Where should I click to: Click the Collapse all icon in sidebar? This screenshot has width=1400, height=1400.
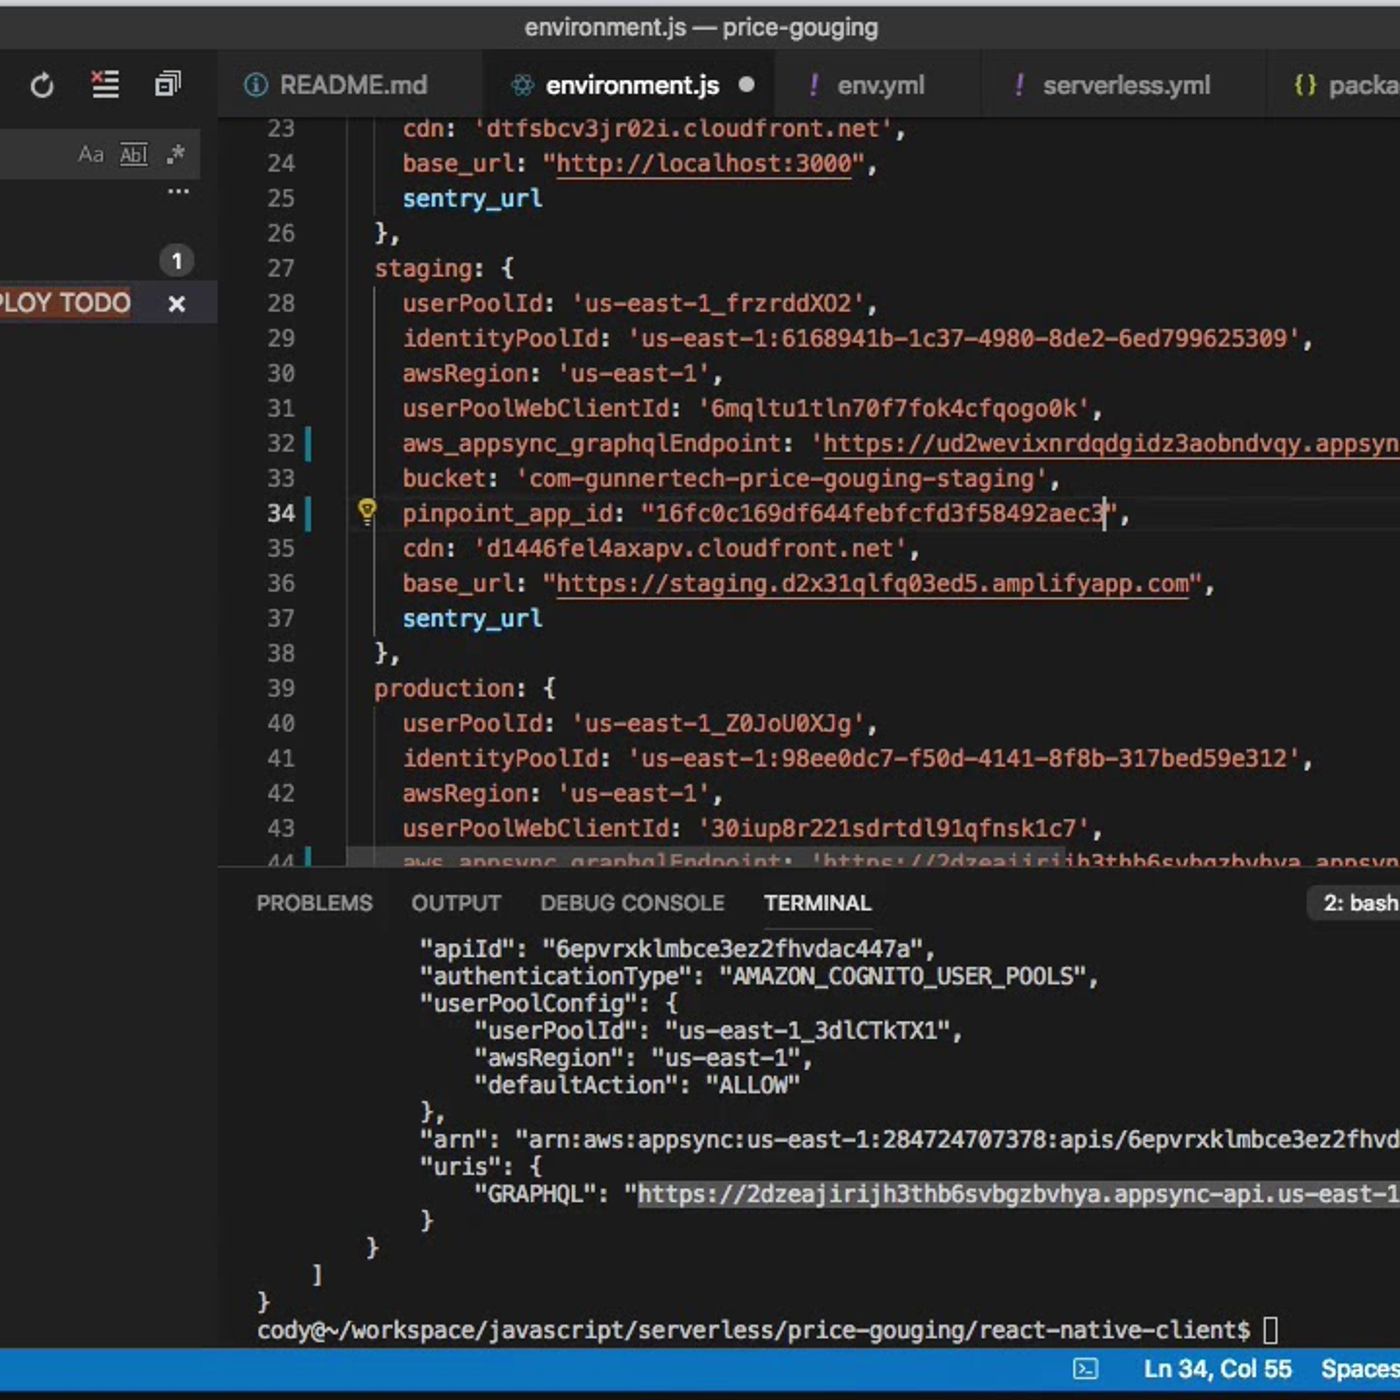click(168, 85)
